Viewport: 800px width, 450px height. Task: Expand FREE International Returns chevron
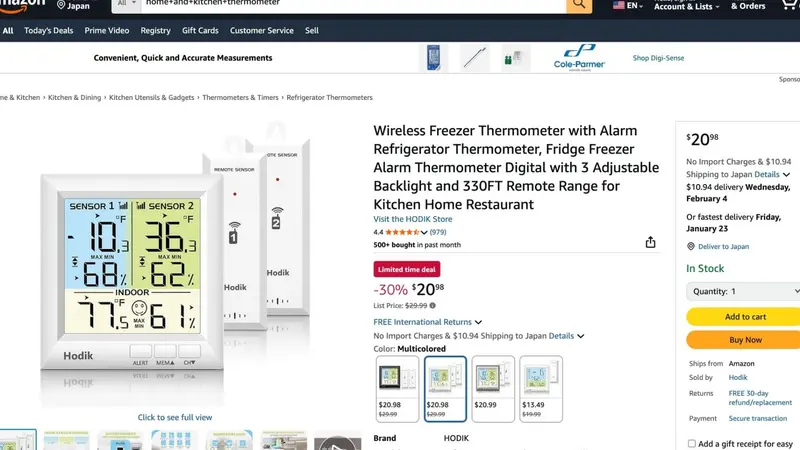pos(478,322)
